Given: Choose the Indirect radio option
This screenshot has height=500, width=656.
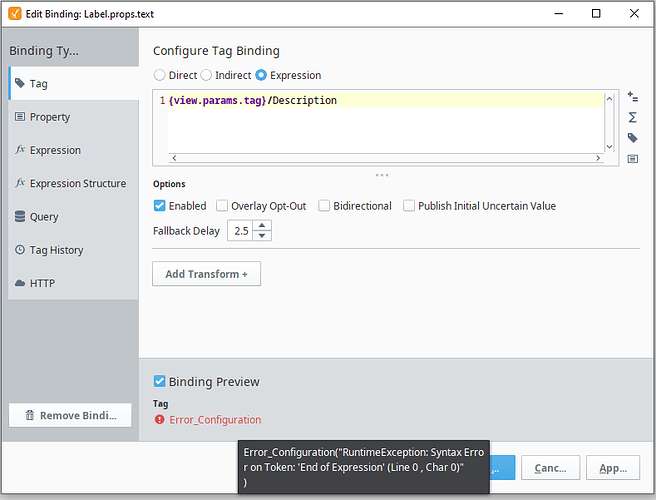Looking at the screenshot, I should point(206,75).
